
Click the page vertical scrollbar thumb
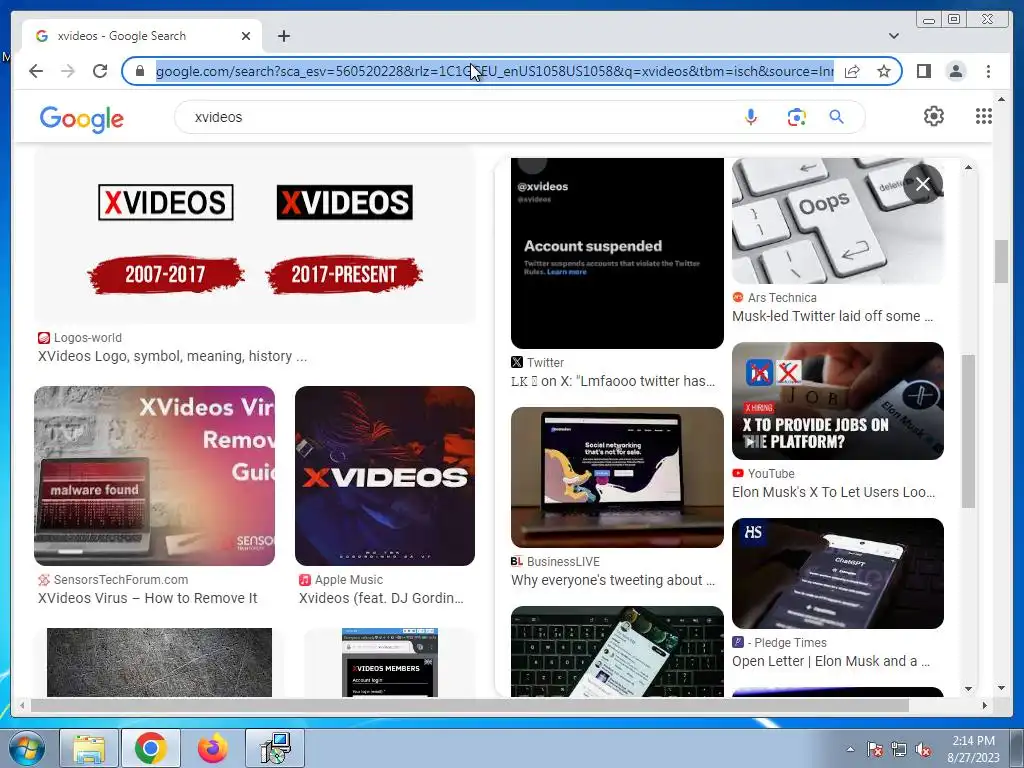[1002, 261]
